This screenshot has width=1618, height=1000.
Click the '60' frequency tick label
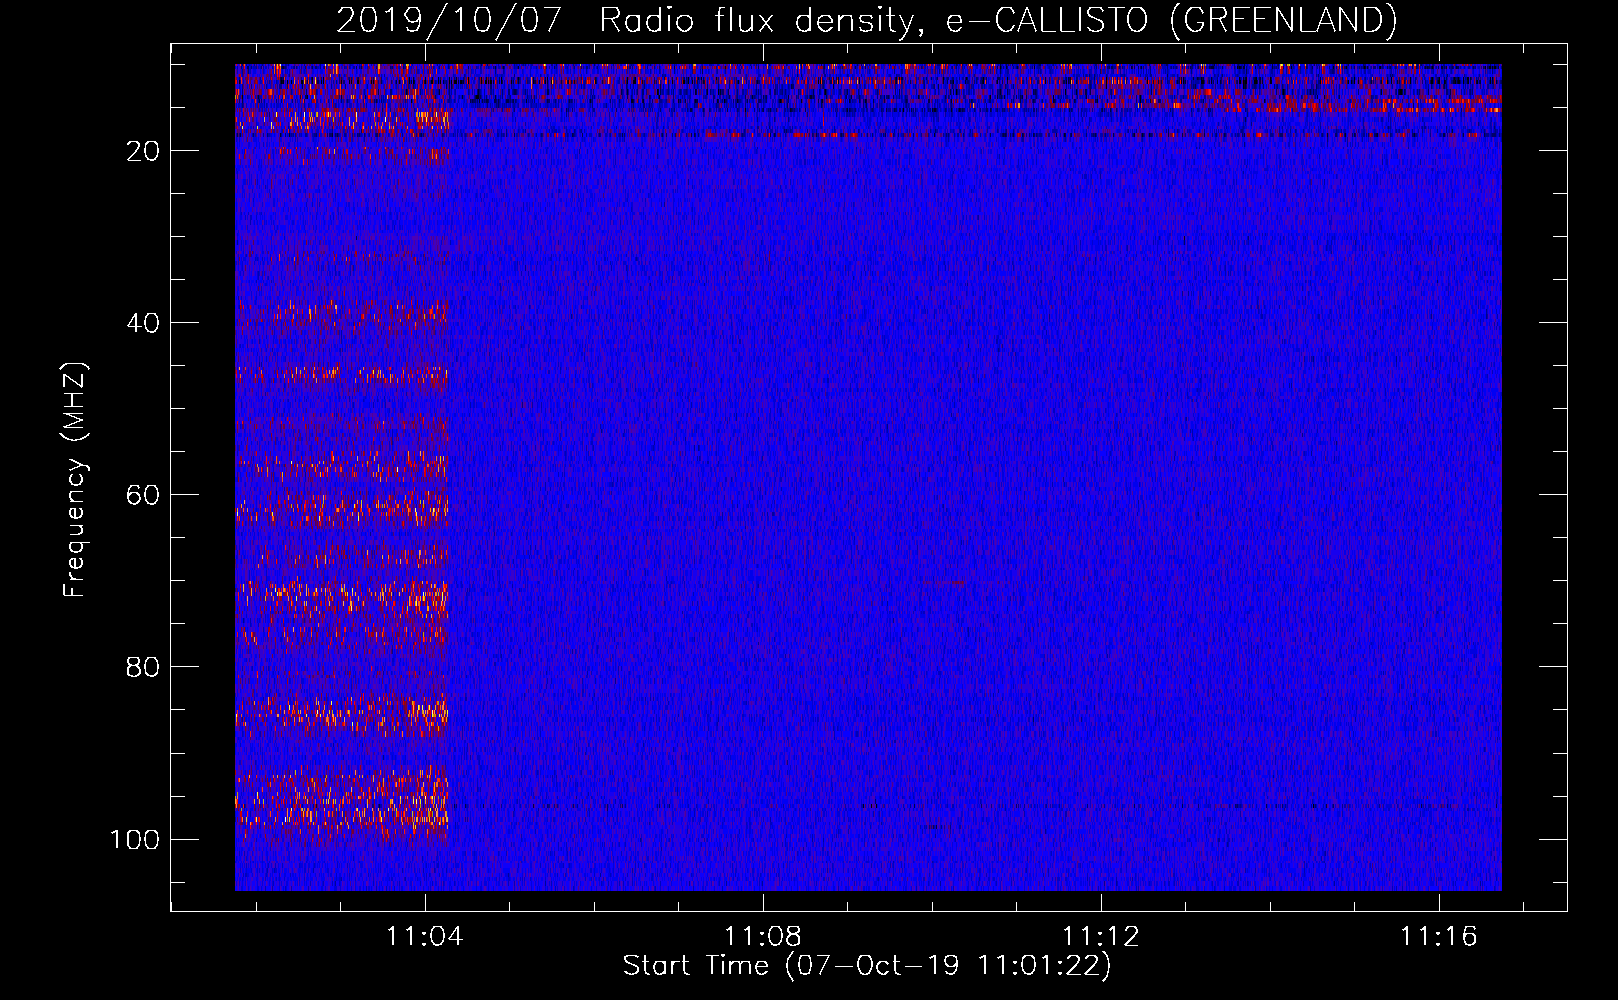143,495
